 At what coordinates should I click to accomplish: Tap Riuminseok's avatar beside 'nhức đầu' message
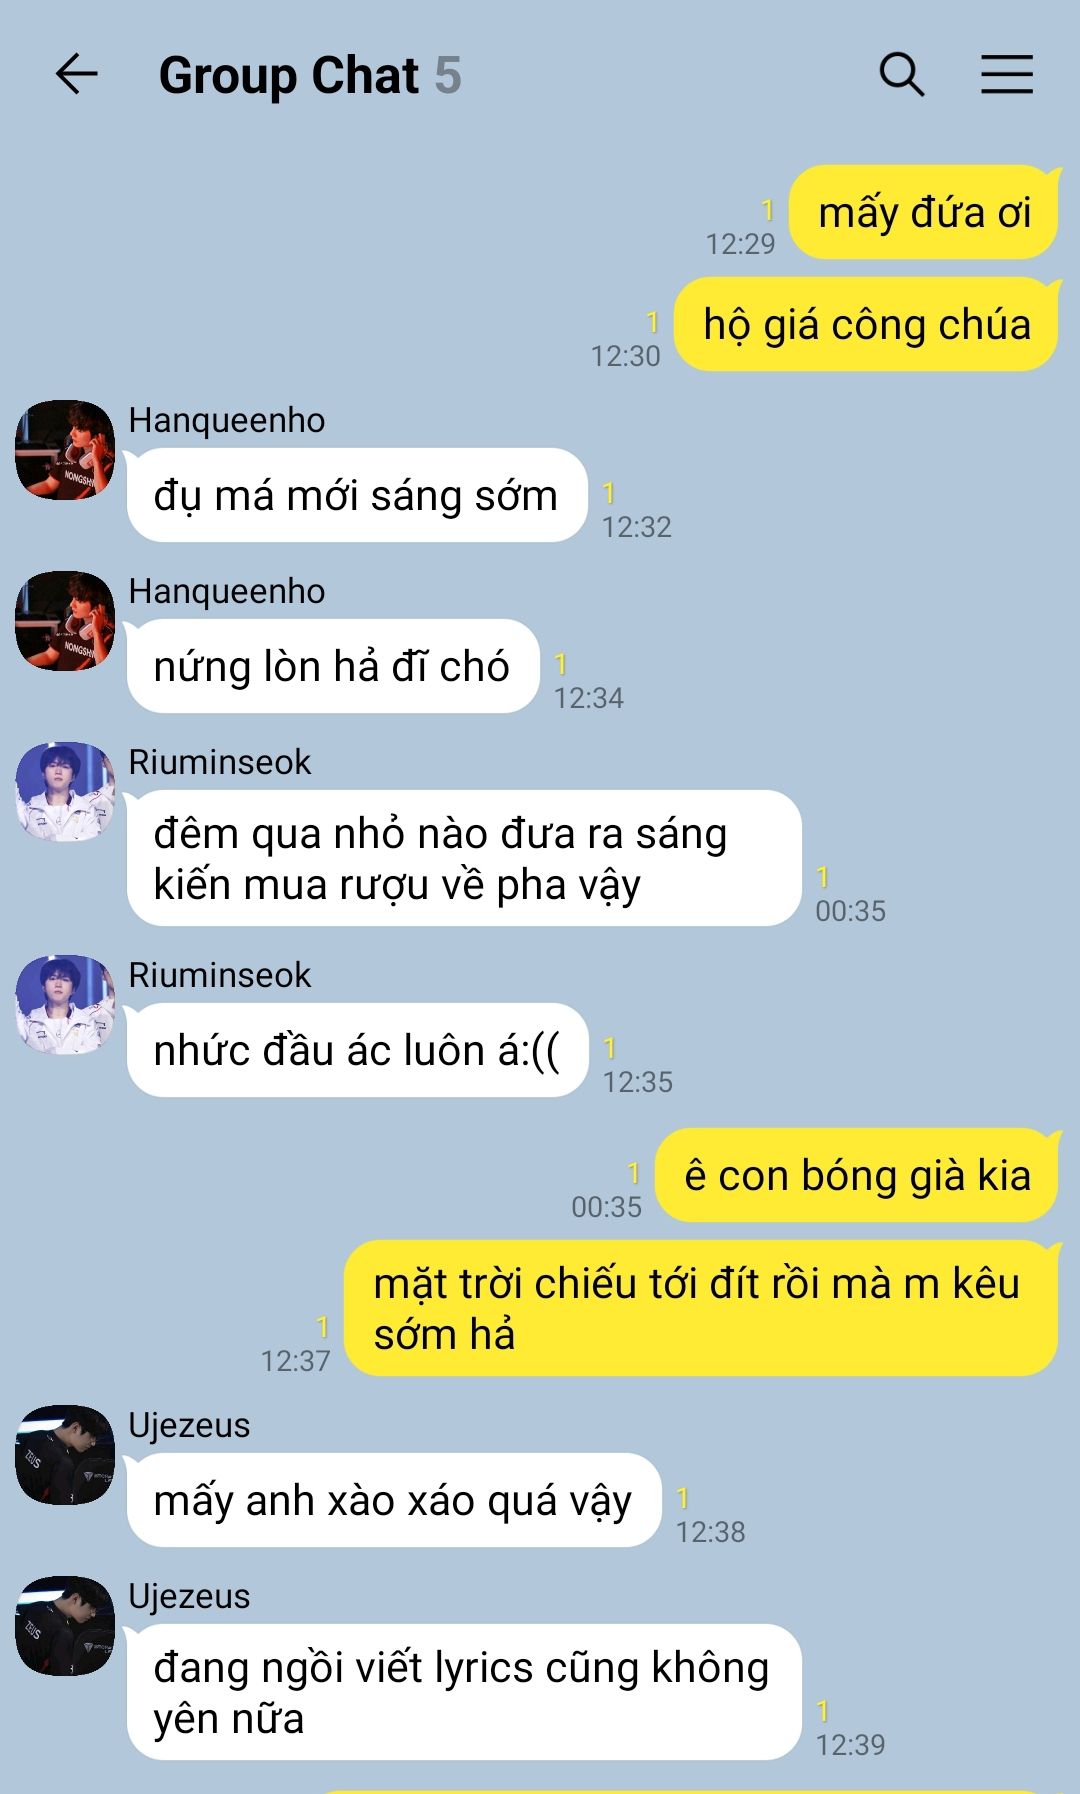tap(65, 1005)
